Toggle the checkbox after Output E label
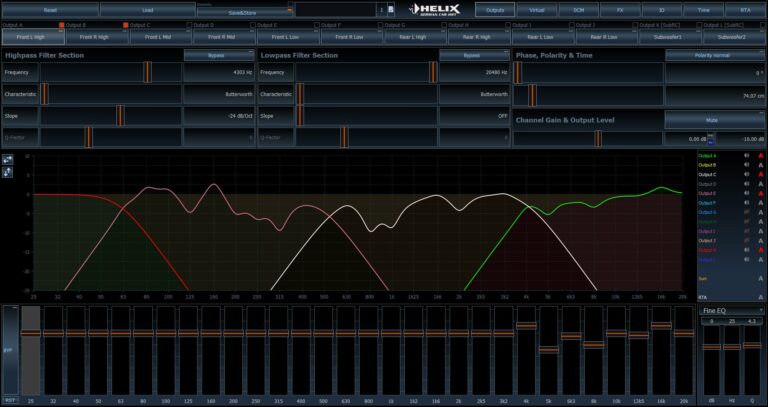 click(316, 25)
